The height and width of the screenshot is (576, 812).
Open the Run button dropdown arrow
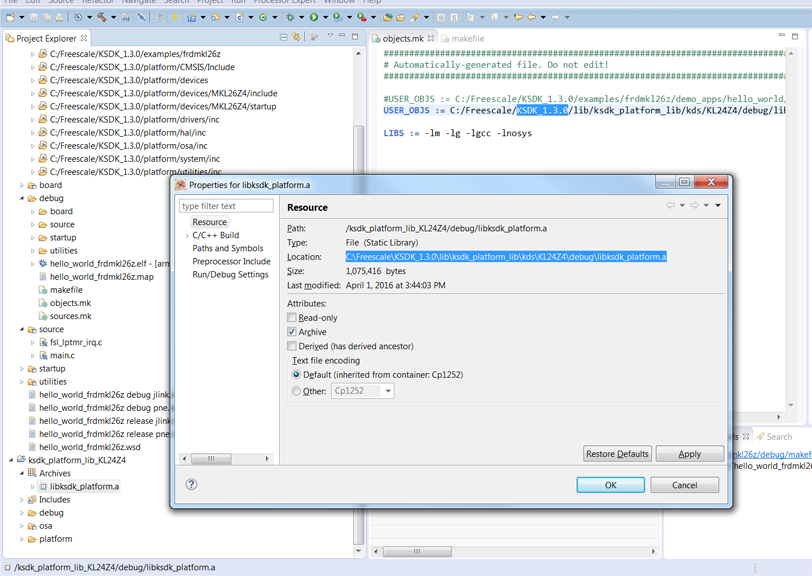(325, 17)
